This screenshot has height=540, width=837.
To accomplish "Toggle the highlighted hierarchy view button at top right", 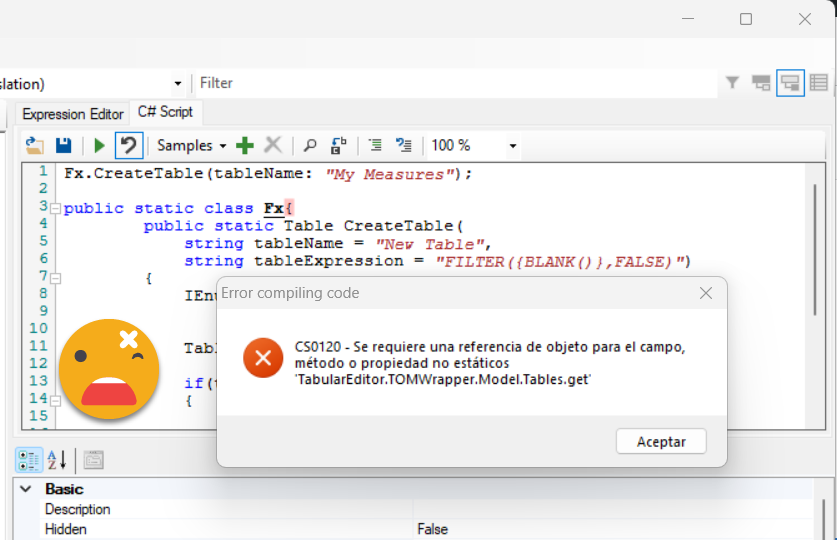I will (x=790, y=83).
